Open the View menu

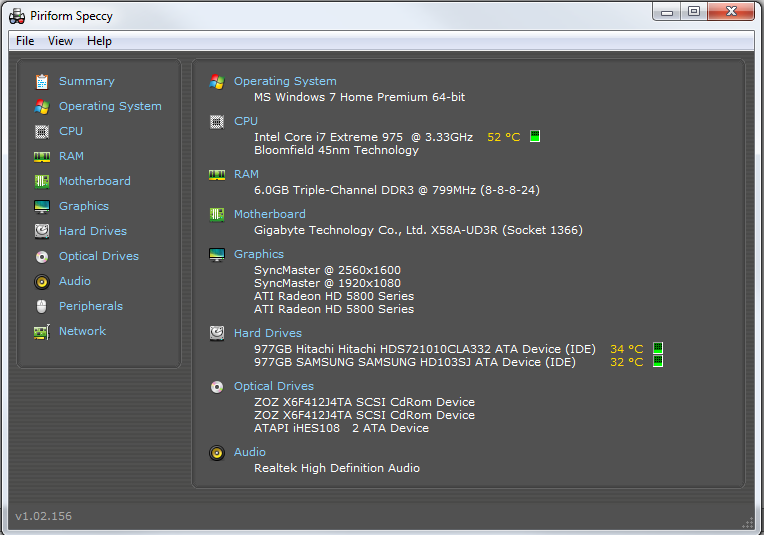coord(60,41)
